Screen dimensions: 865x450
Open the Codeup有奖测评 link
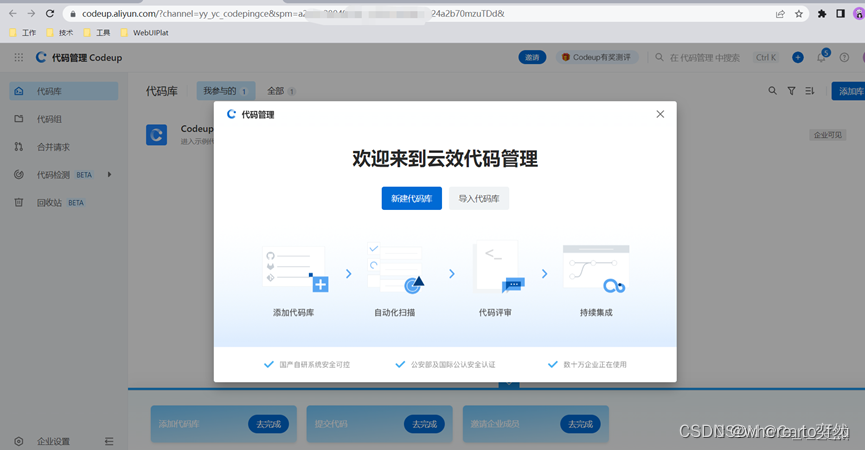click(596, 57)
